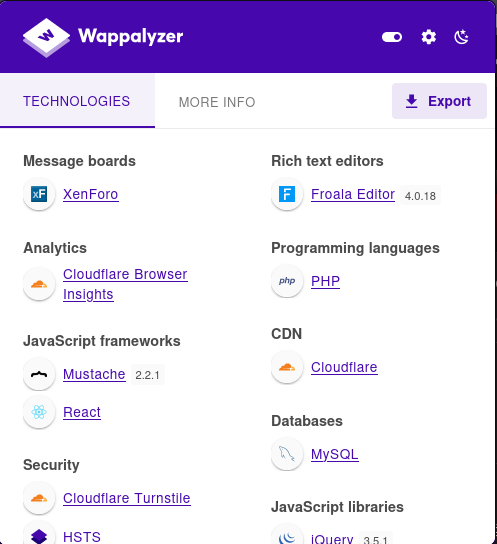Click the CDN category heading

[x=286, y=334]
